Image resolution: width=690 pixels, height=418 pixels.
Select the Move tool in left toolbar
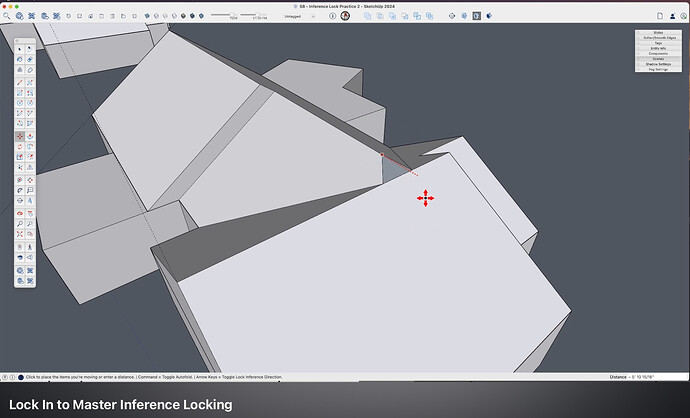tap(20, 136)
